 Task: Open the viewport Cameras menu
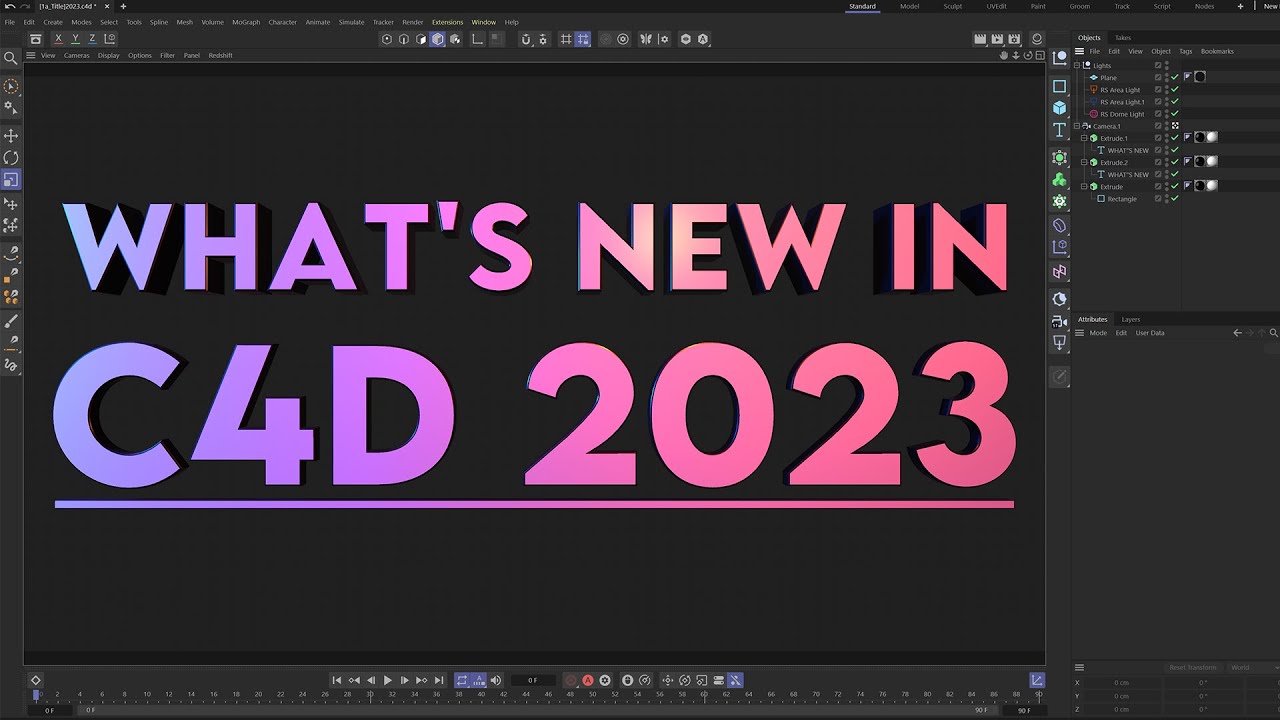[x=77, y=55]
